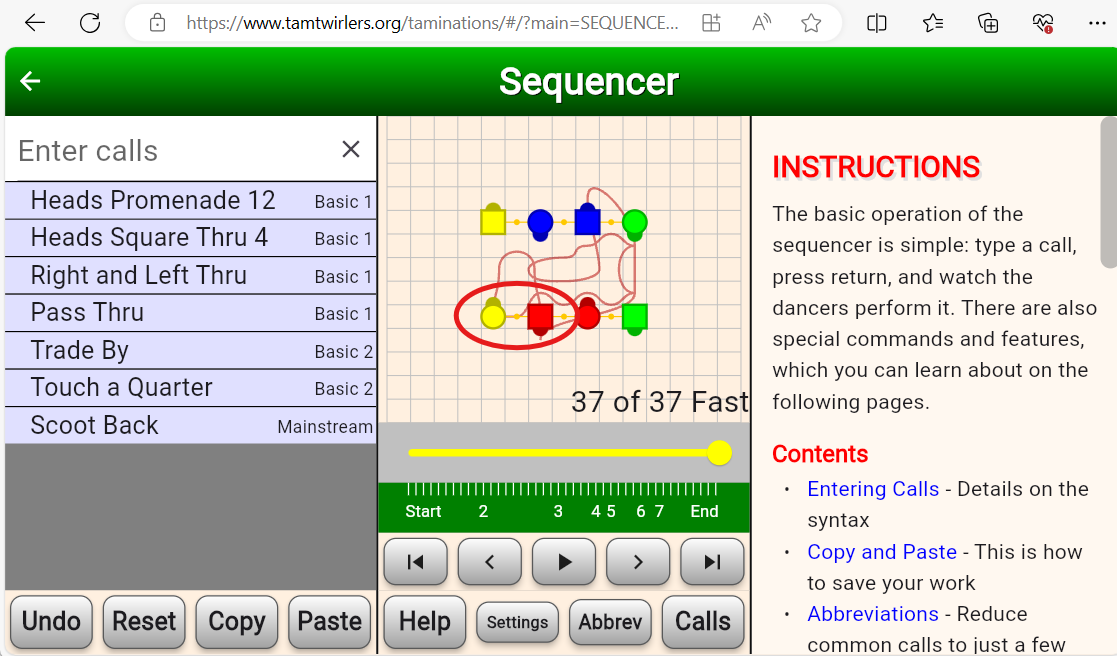Image resolution: width=1117 pixels, height=656 pixels.
Task: Click timeline marker 5
Action: coord(611,511)
